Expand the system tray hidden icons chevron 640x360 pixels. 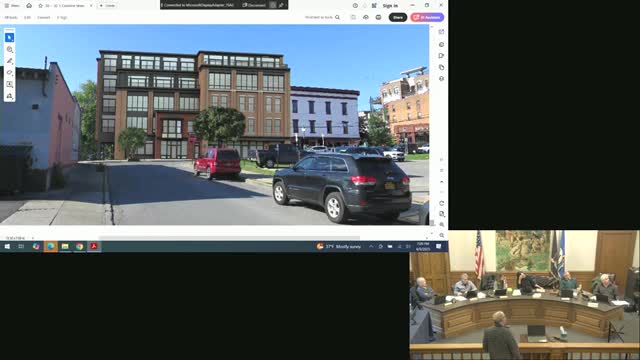(x=371, y=247)
